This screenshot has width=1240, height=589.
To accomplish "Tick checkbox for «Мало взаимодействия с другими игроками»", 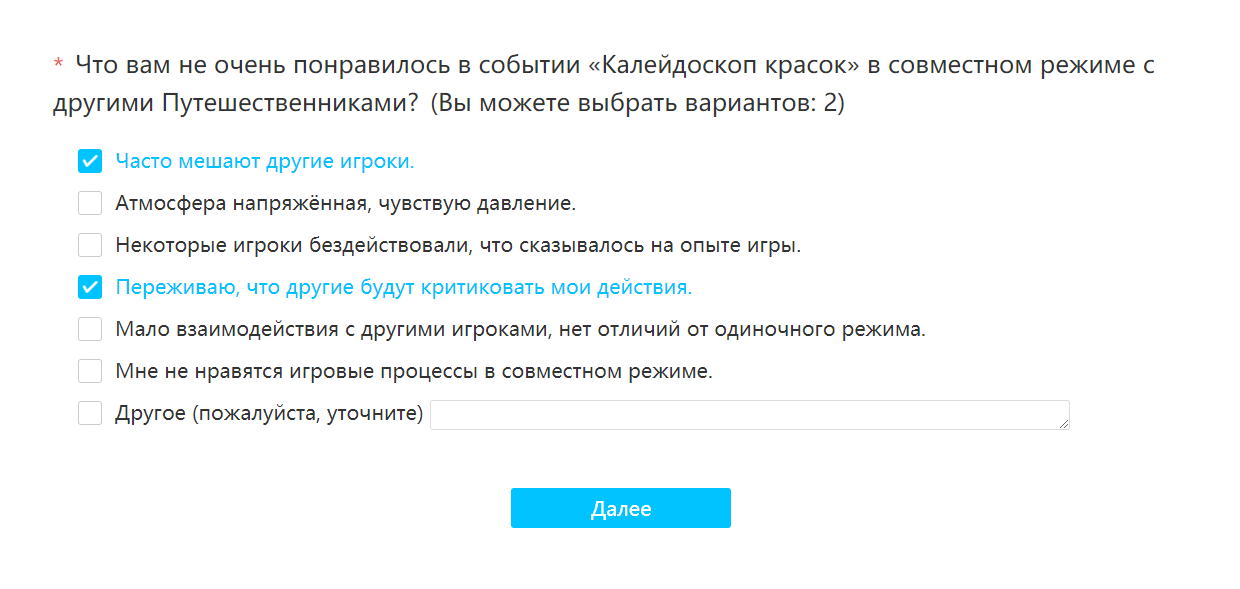I will pyautogui.click(x=90, y=329).
